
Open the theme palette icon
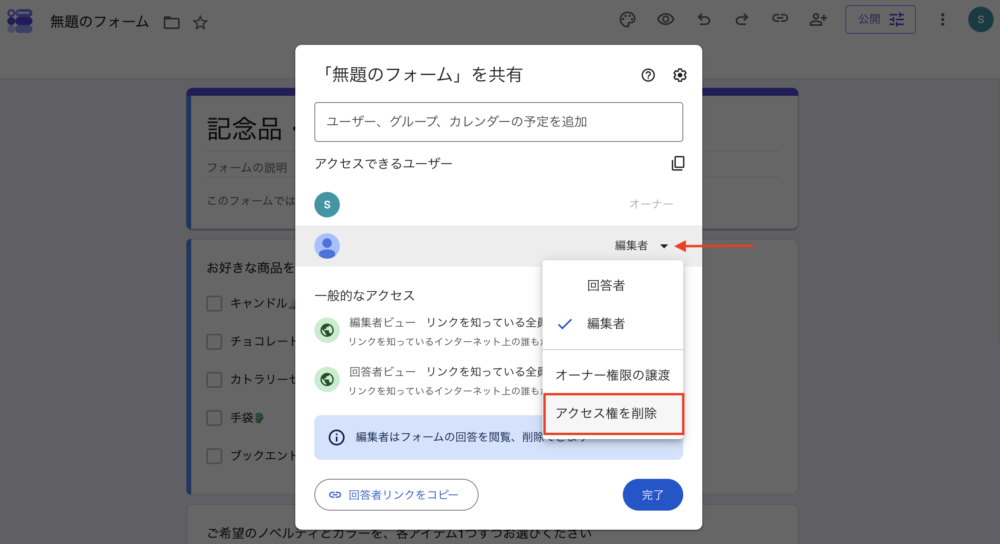point(628,20)
